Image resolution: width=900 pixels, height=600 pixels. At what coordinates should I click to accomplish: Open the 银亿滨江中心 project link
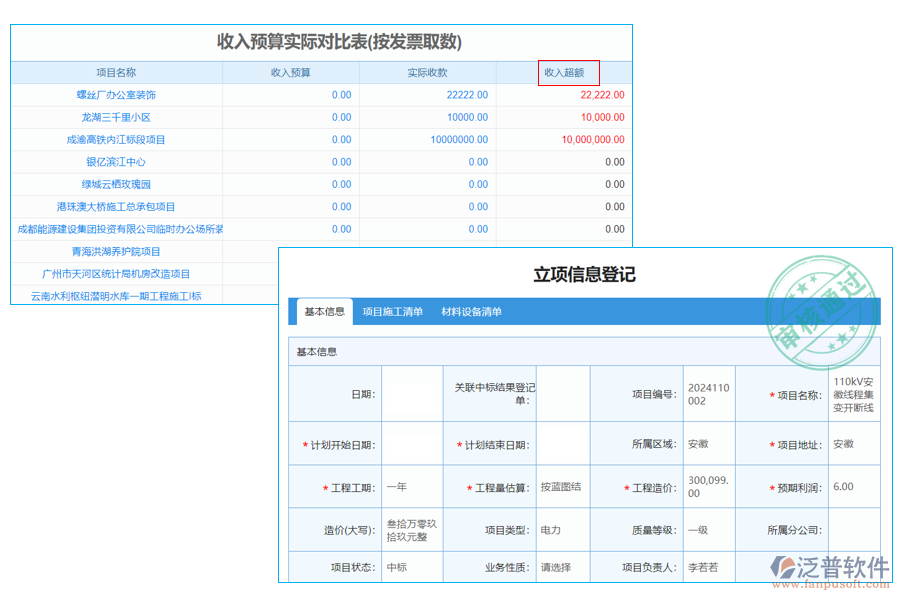(x=118, y=162)
